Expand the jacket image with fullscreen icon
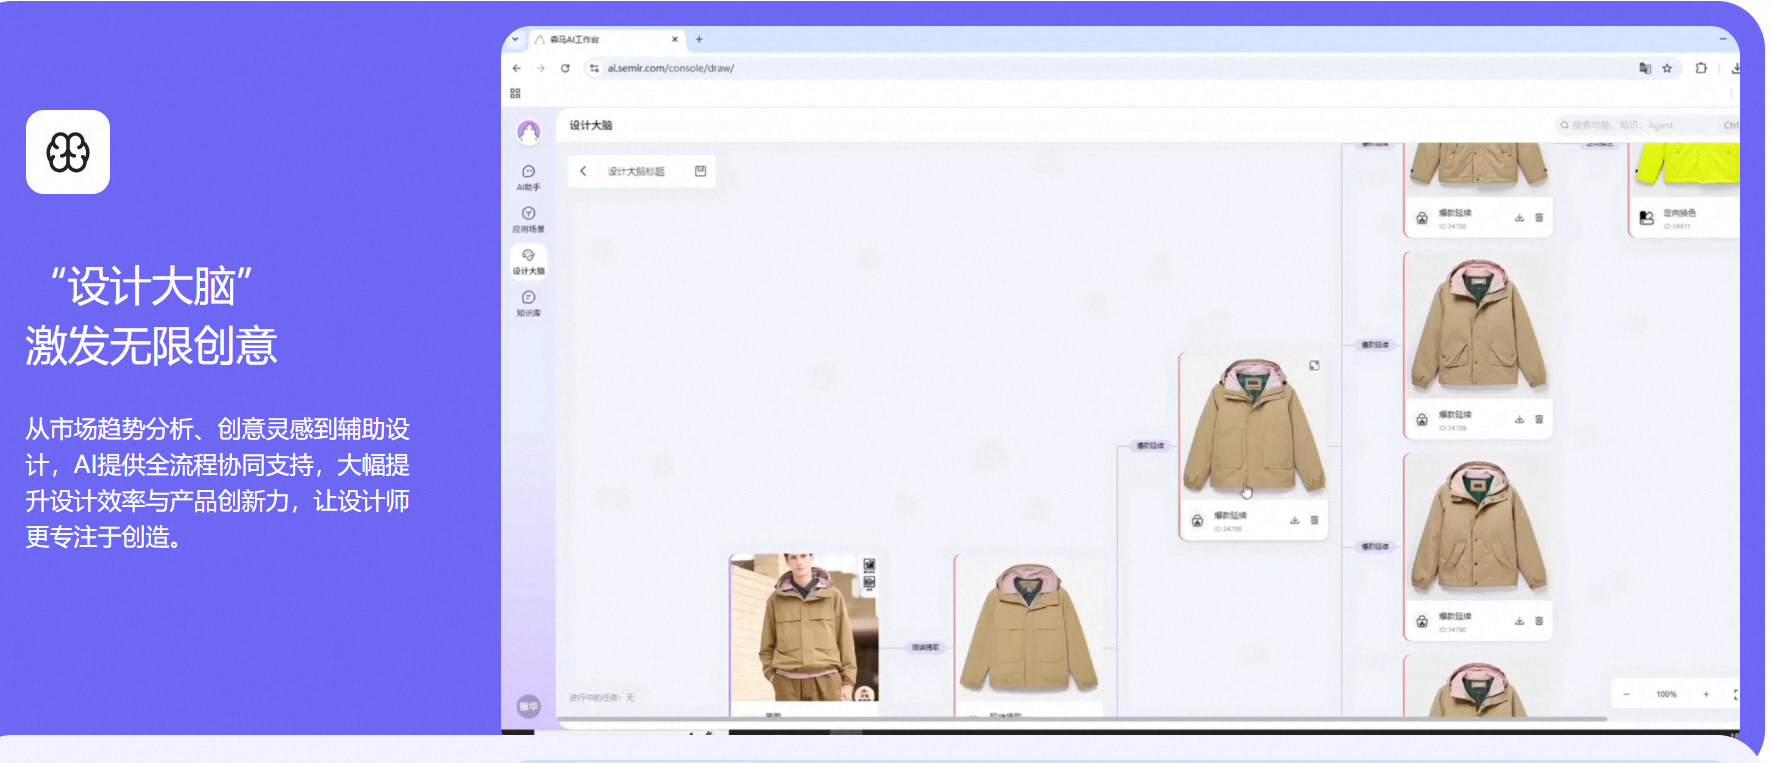This screenshot has height=763, width=1771. (1314, 366)
